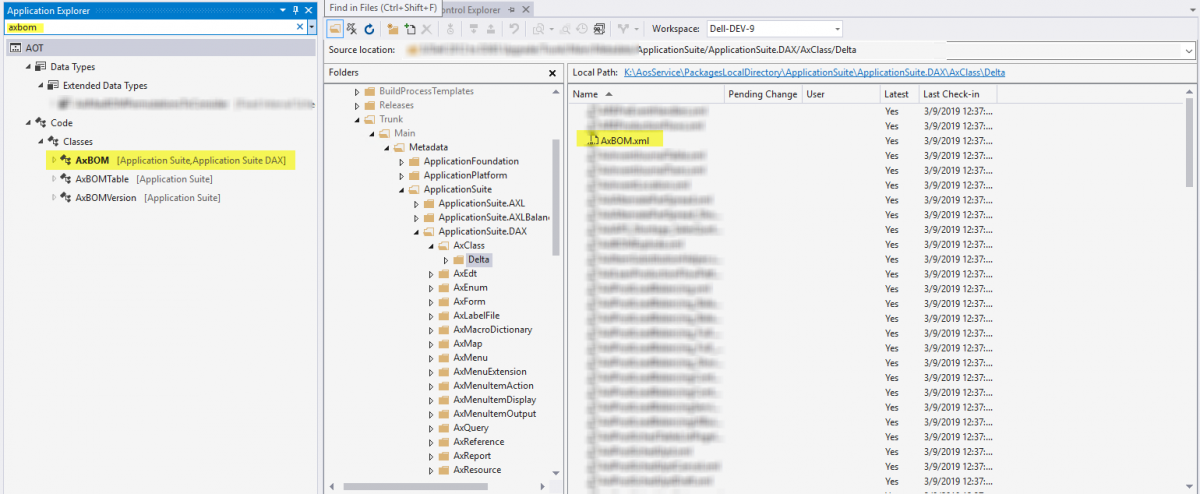Toggle the folder tree view icon
This screenshot has width=1200, height=494.
tap(336, 29)
